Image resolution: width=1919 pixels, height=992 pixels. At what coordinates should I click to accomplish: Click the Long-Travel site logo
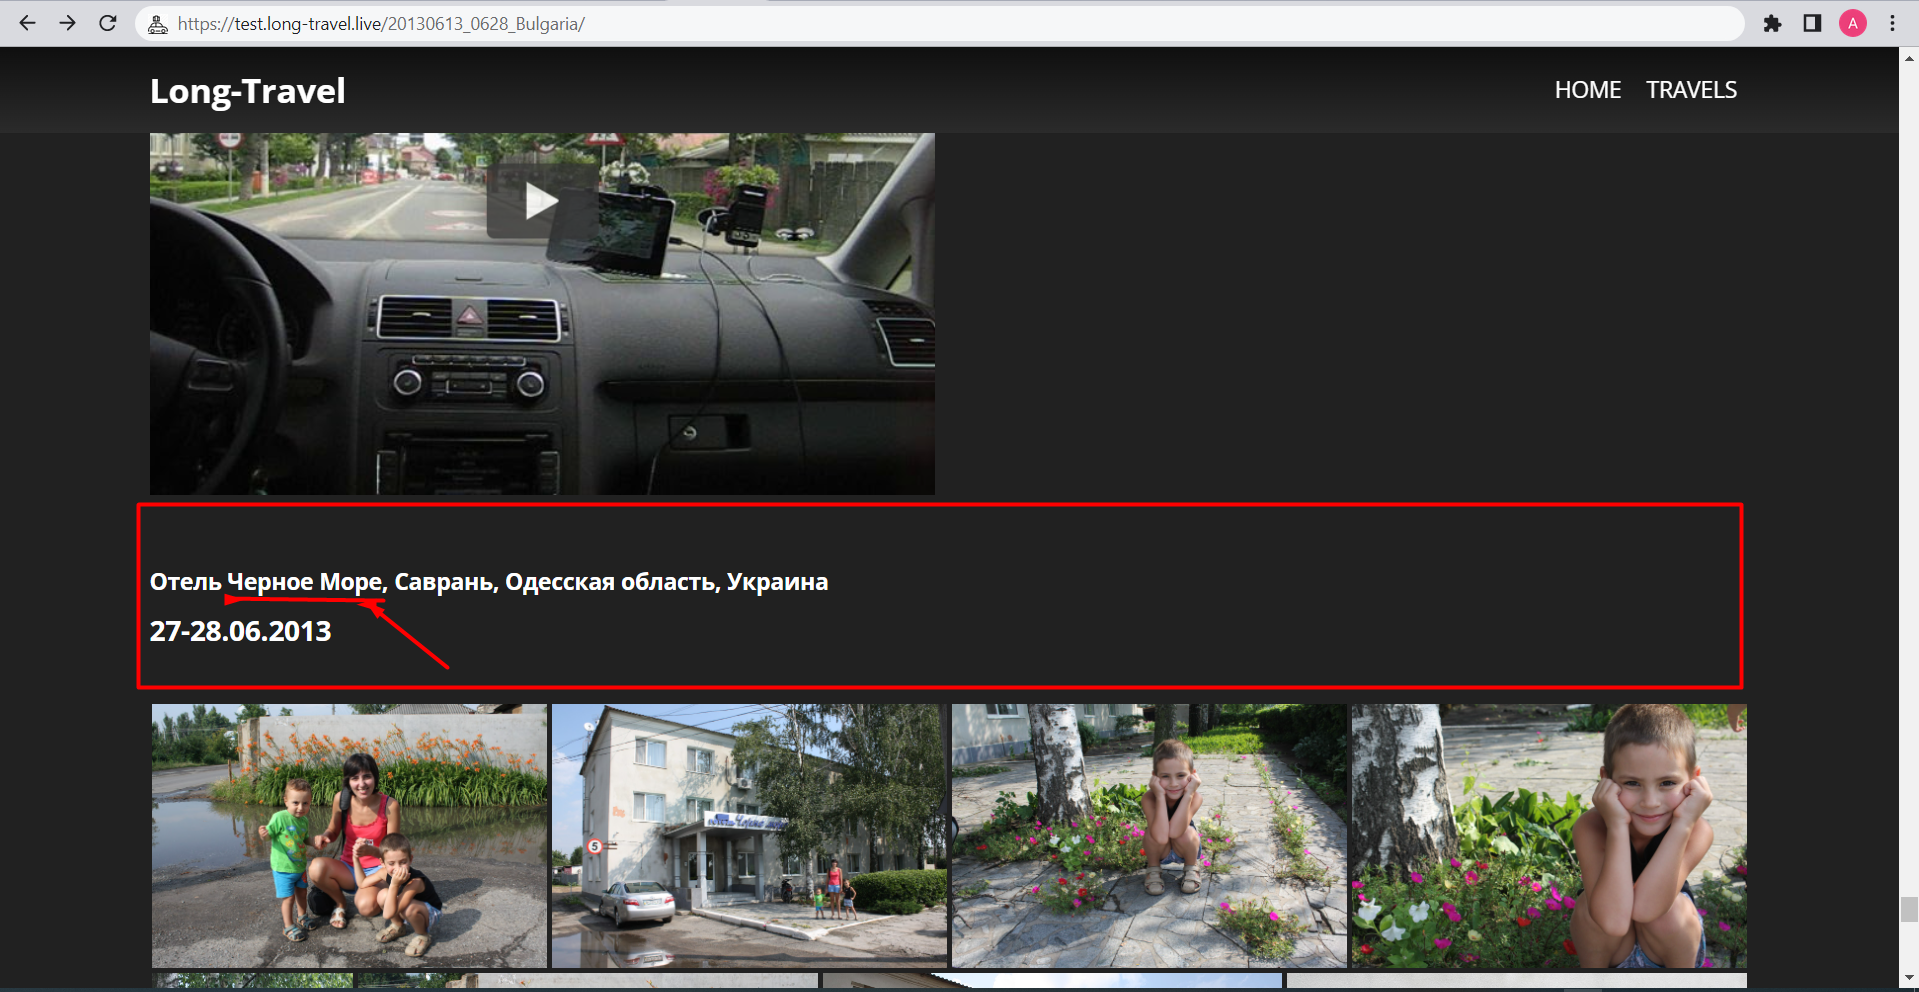click(x=247, y=90)
